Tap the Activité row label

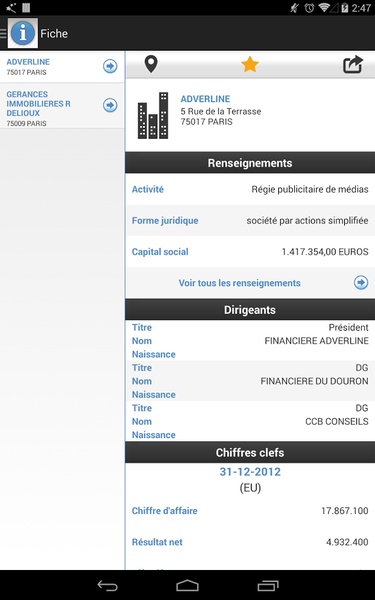[148, 189]
